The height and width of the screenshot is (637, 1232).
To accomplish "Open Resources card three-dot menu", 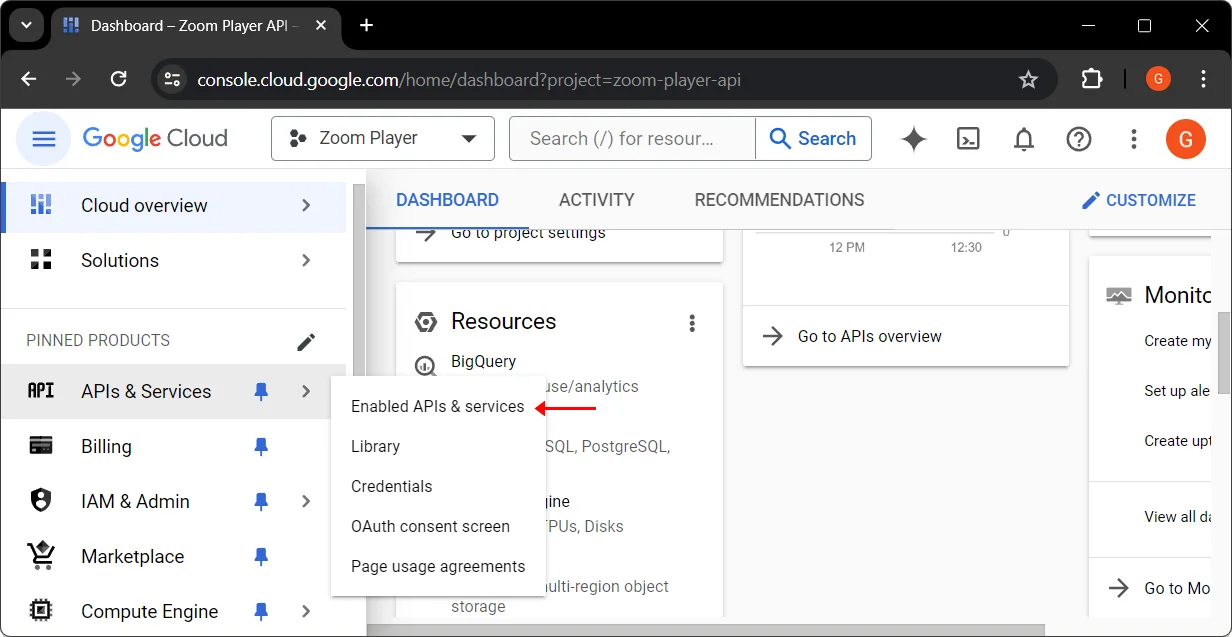I will (x=691, y=323).
